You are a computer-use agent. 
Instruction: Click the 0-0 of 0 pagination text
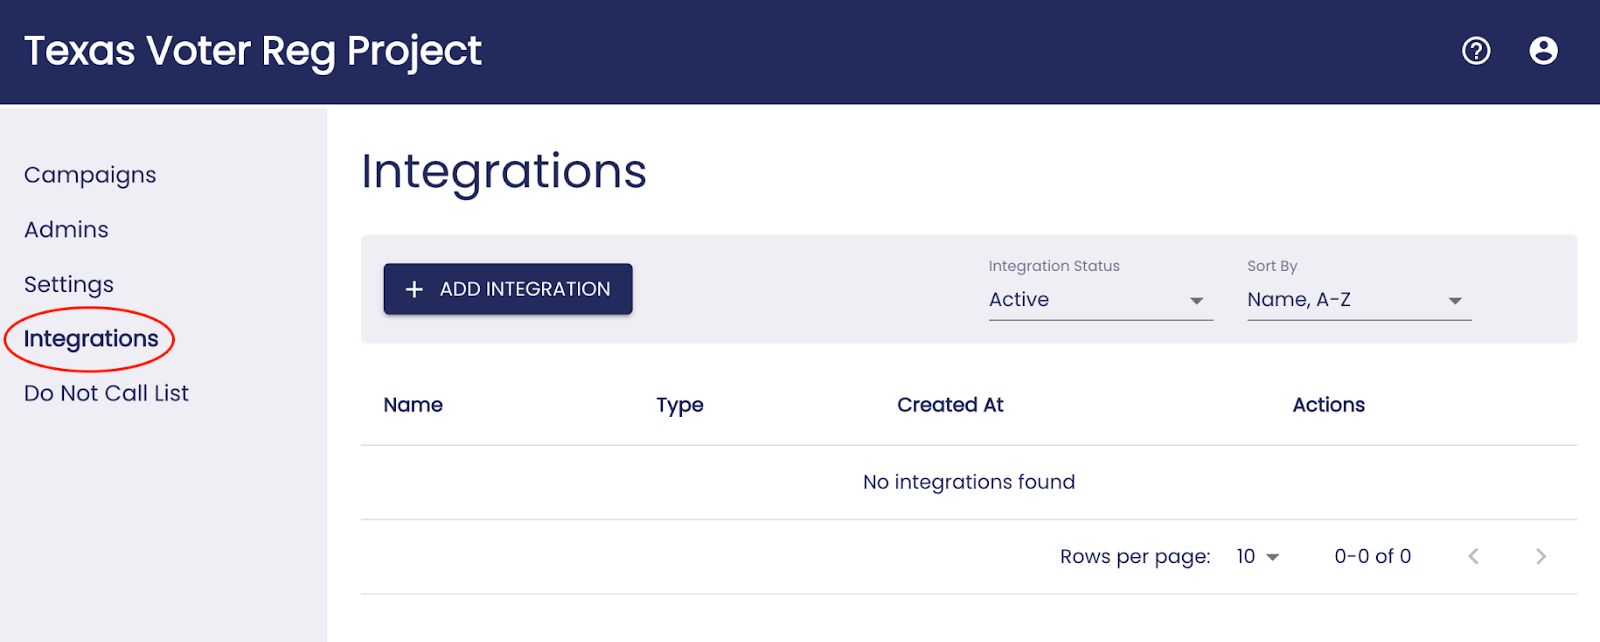(1372, 556)
